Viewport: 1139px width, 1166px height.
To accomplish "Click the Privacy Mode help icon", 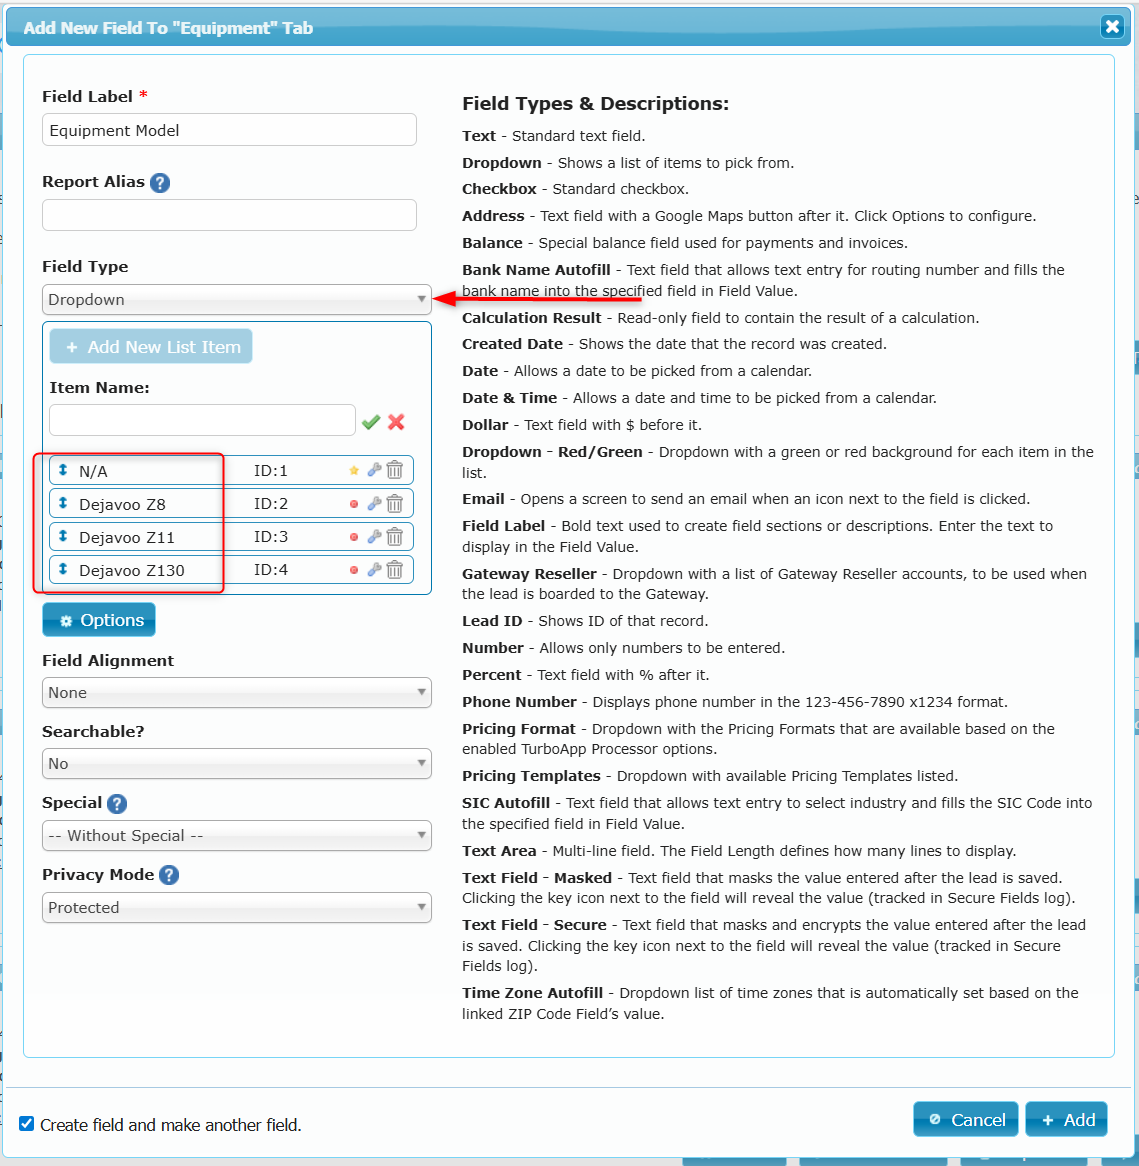I will tap(169, 875).
